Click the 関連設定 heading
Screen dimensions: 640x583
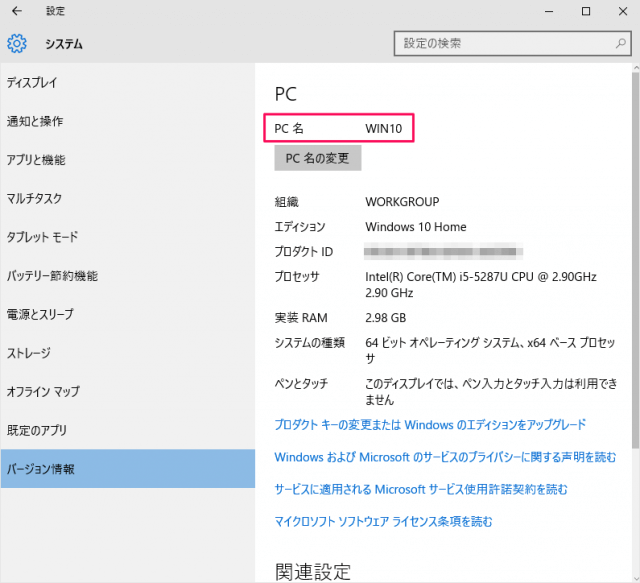313,571
